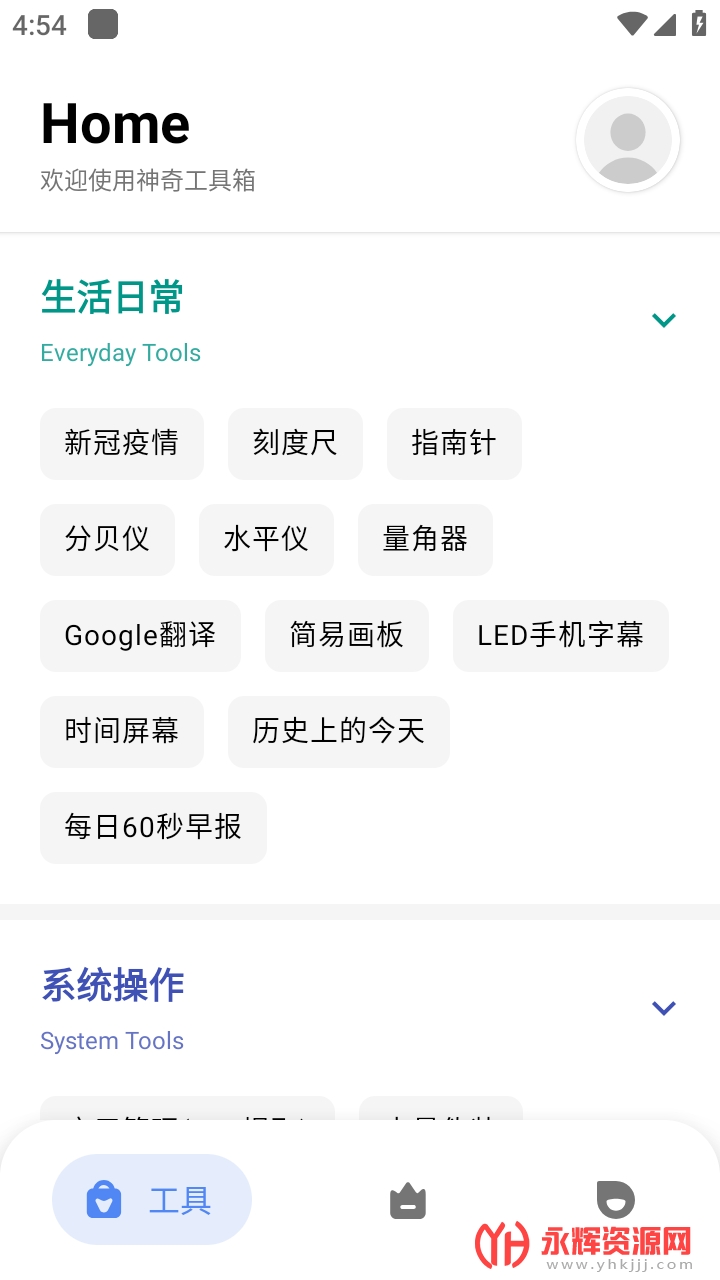
Task: Open the 简易画板 drawing board
Action: [x=347, y=636]
